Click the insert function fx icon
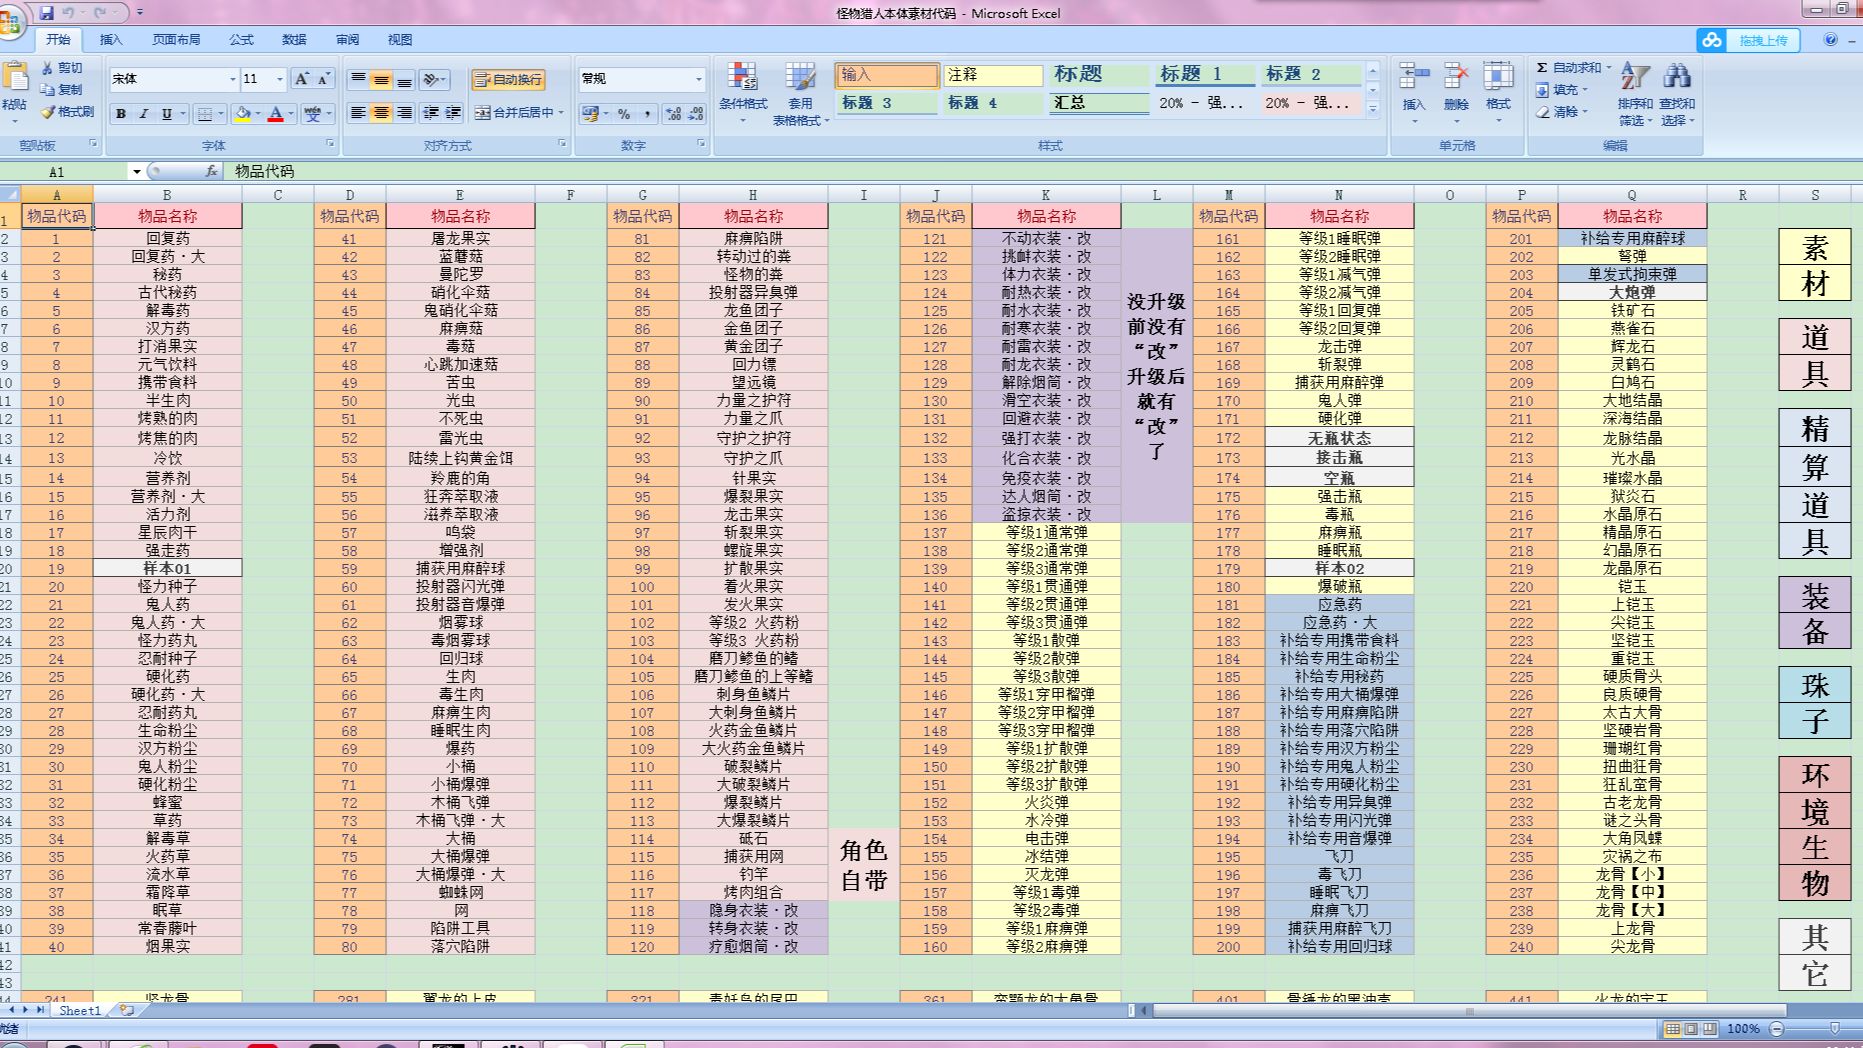Screen dimensions: 1863x1048 211,171
